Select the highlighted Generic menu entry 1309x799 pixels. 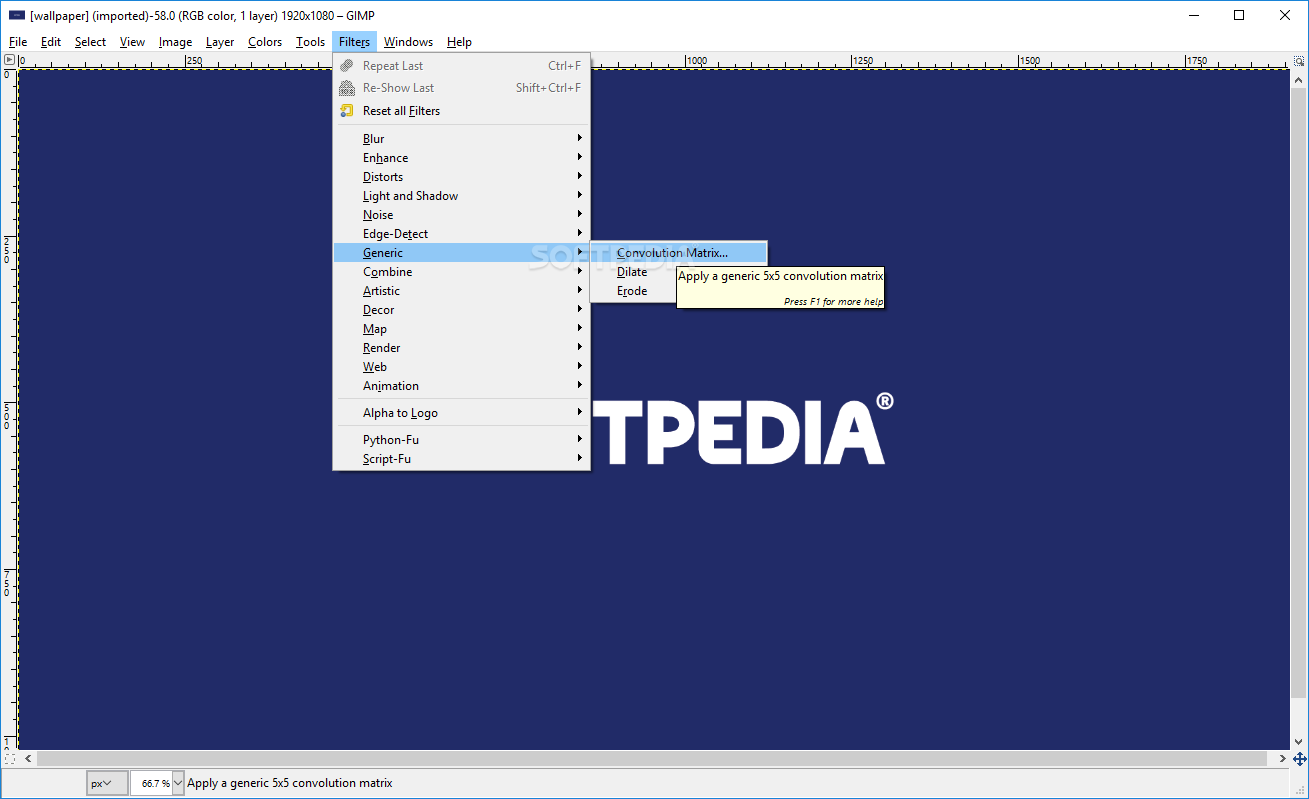pyautogui.click(x=461, y=253)
